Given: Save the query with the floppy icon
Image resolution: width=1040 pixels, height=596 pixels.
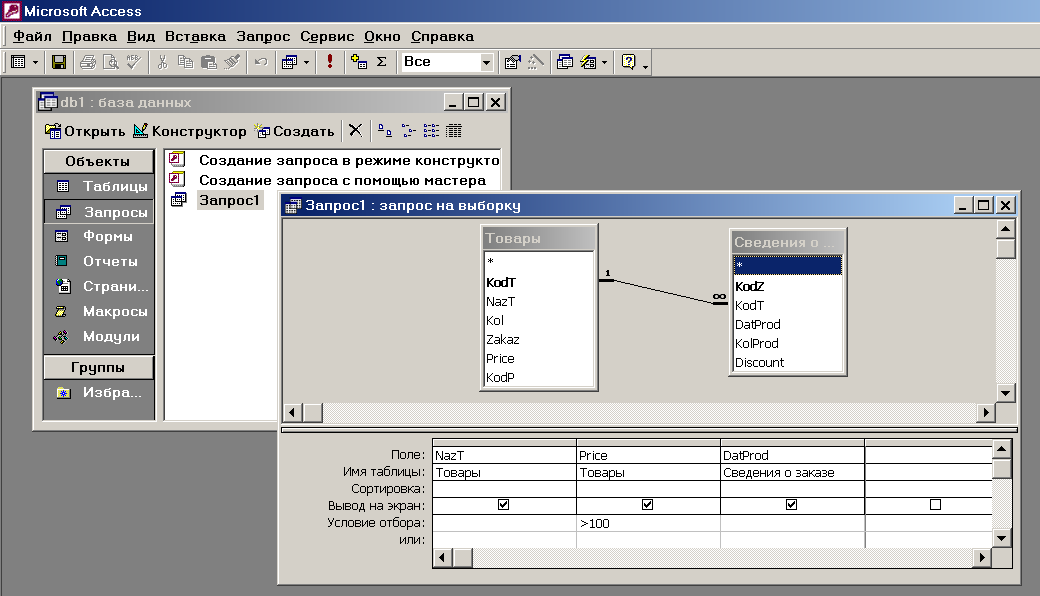Looking at the screenshot, I should (59, 62).
